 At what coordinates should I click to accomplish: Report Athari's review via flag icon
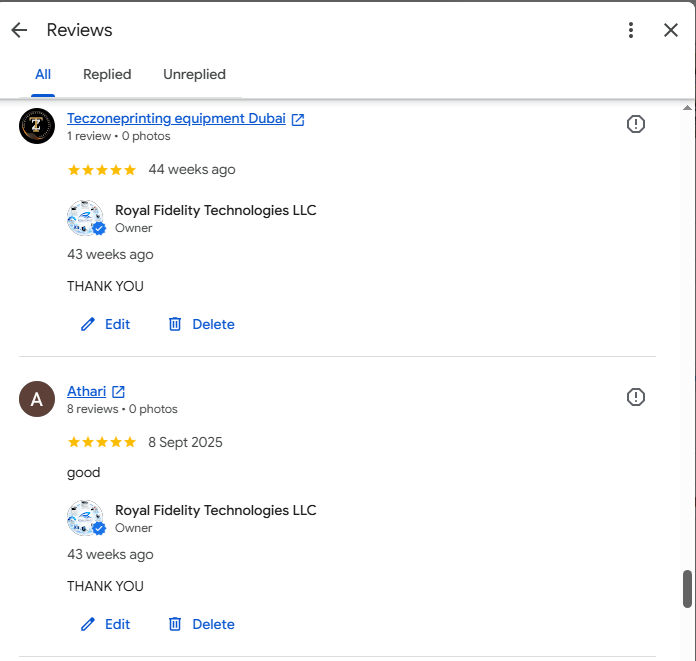[636, 397]
